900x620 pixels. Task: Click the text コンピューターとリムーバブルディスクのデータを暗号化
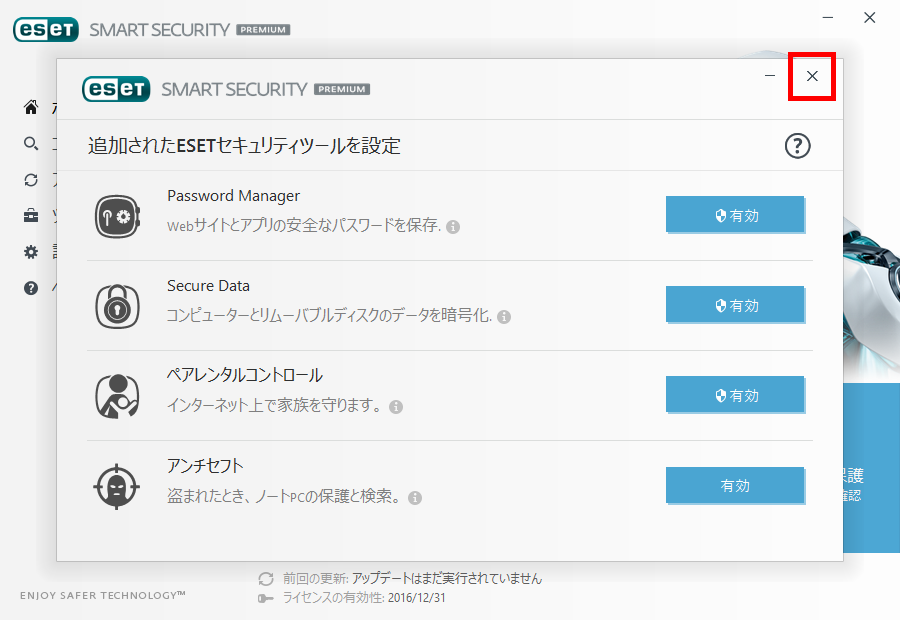(329, 316)
